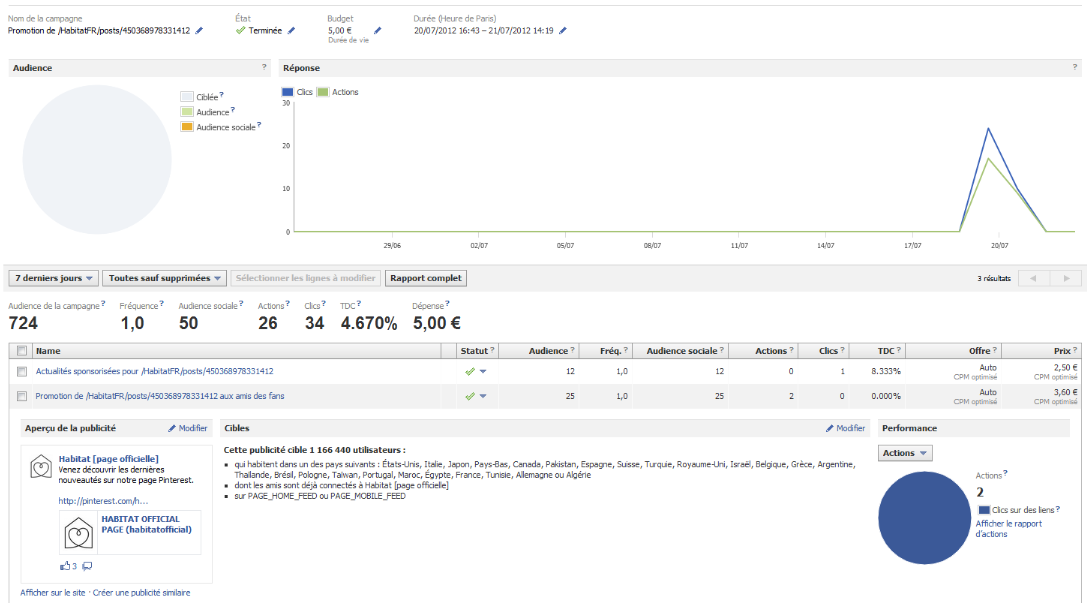
Task: Open Afficher le rapport d'actions link
Action: click(1011, 528)
